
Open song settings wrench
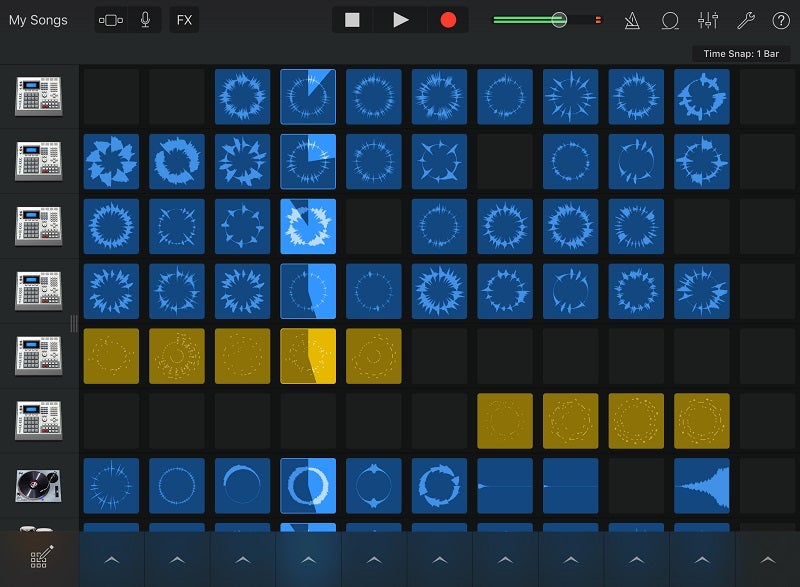[x=745, y=20]
